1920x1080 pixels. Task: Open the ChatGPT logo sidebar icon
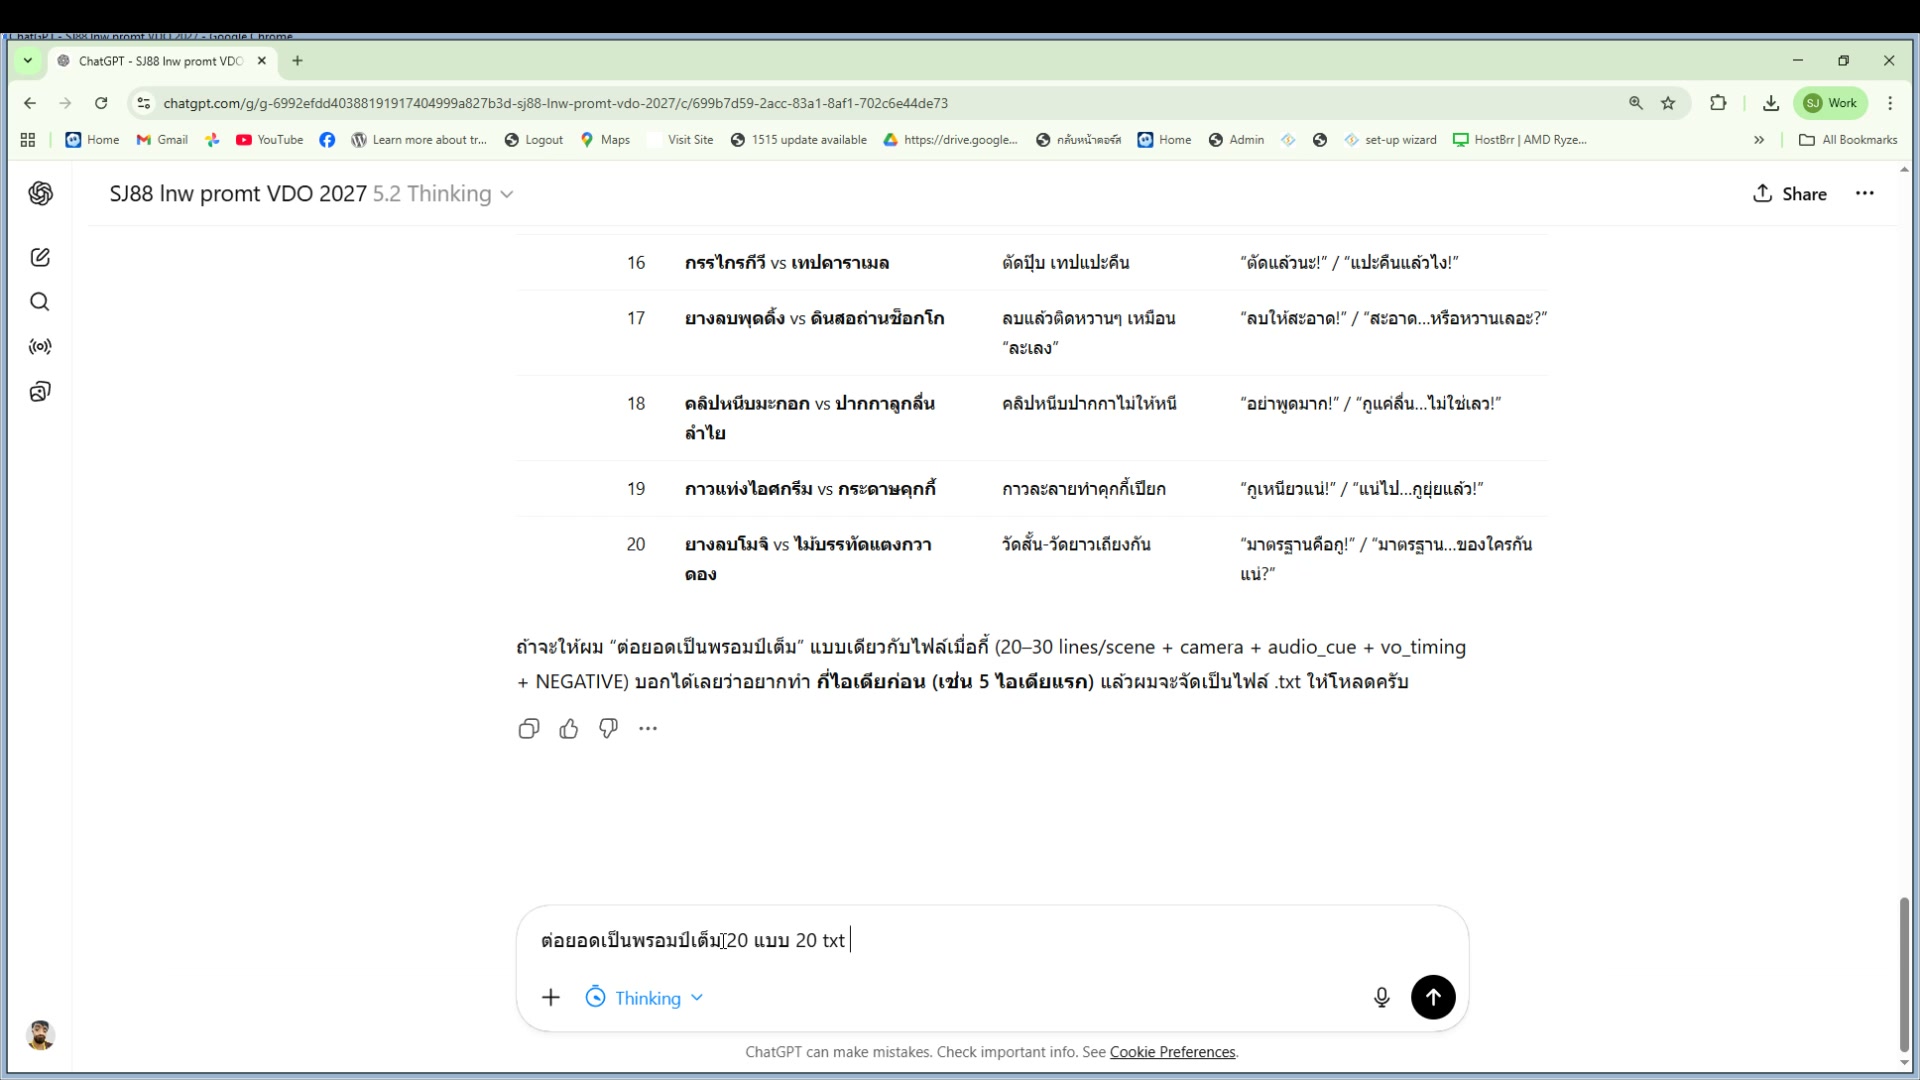coord(40,194)
